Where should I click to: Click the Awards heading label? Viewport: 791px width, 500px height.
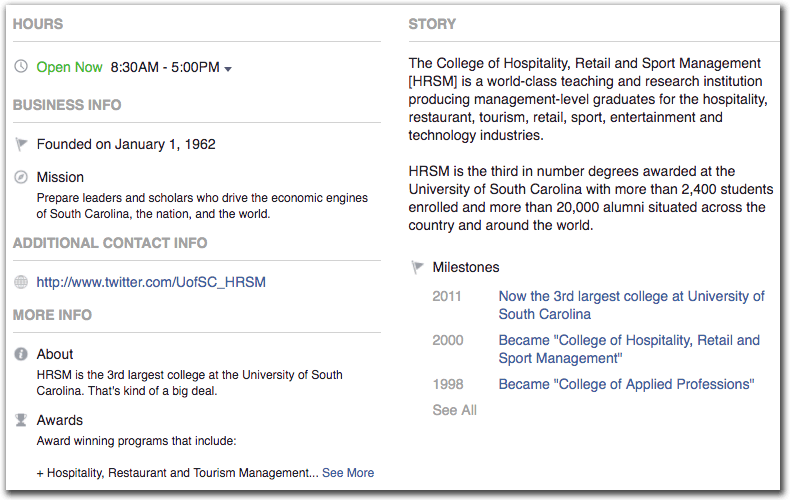coord(60,420)
